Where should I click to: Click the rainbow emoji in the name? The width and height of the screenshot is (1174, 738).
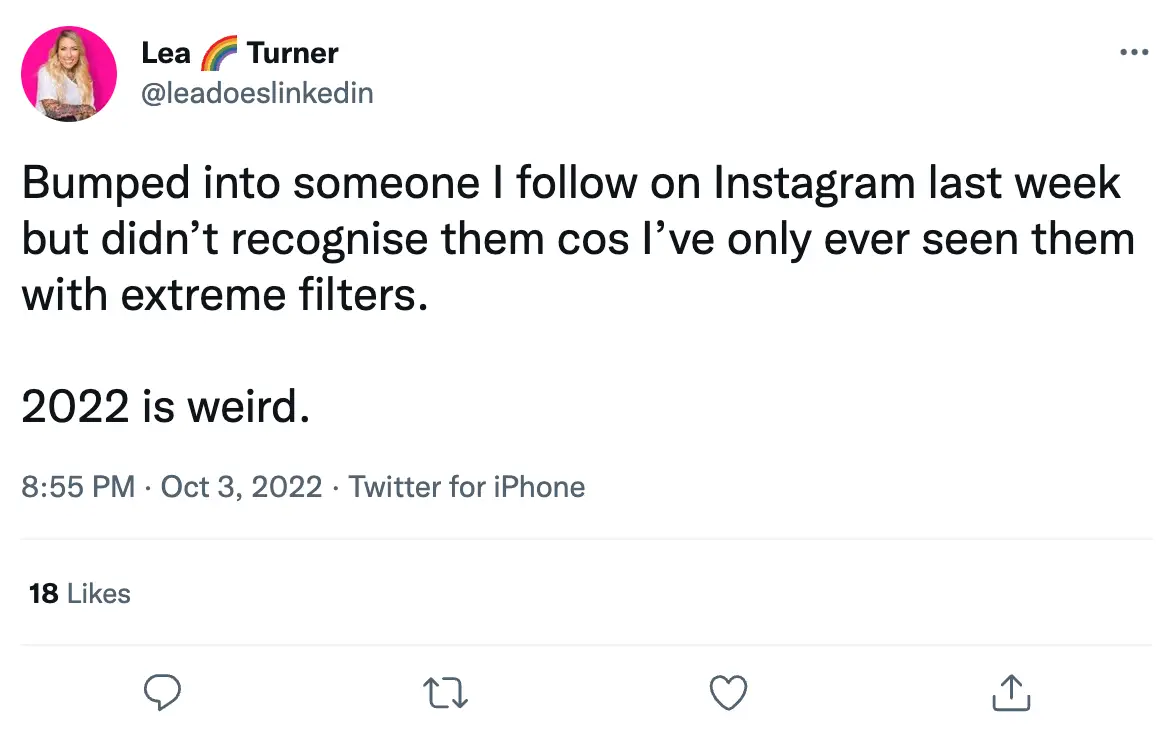click(x=219, y=53)
